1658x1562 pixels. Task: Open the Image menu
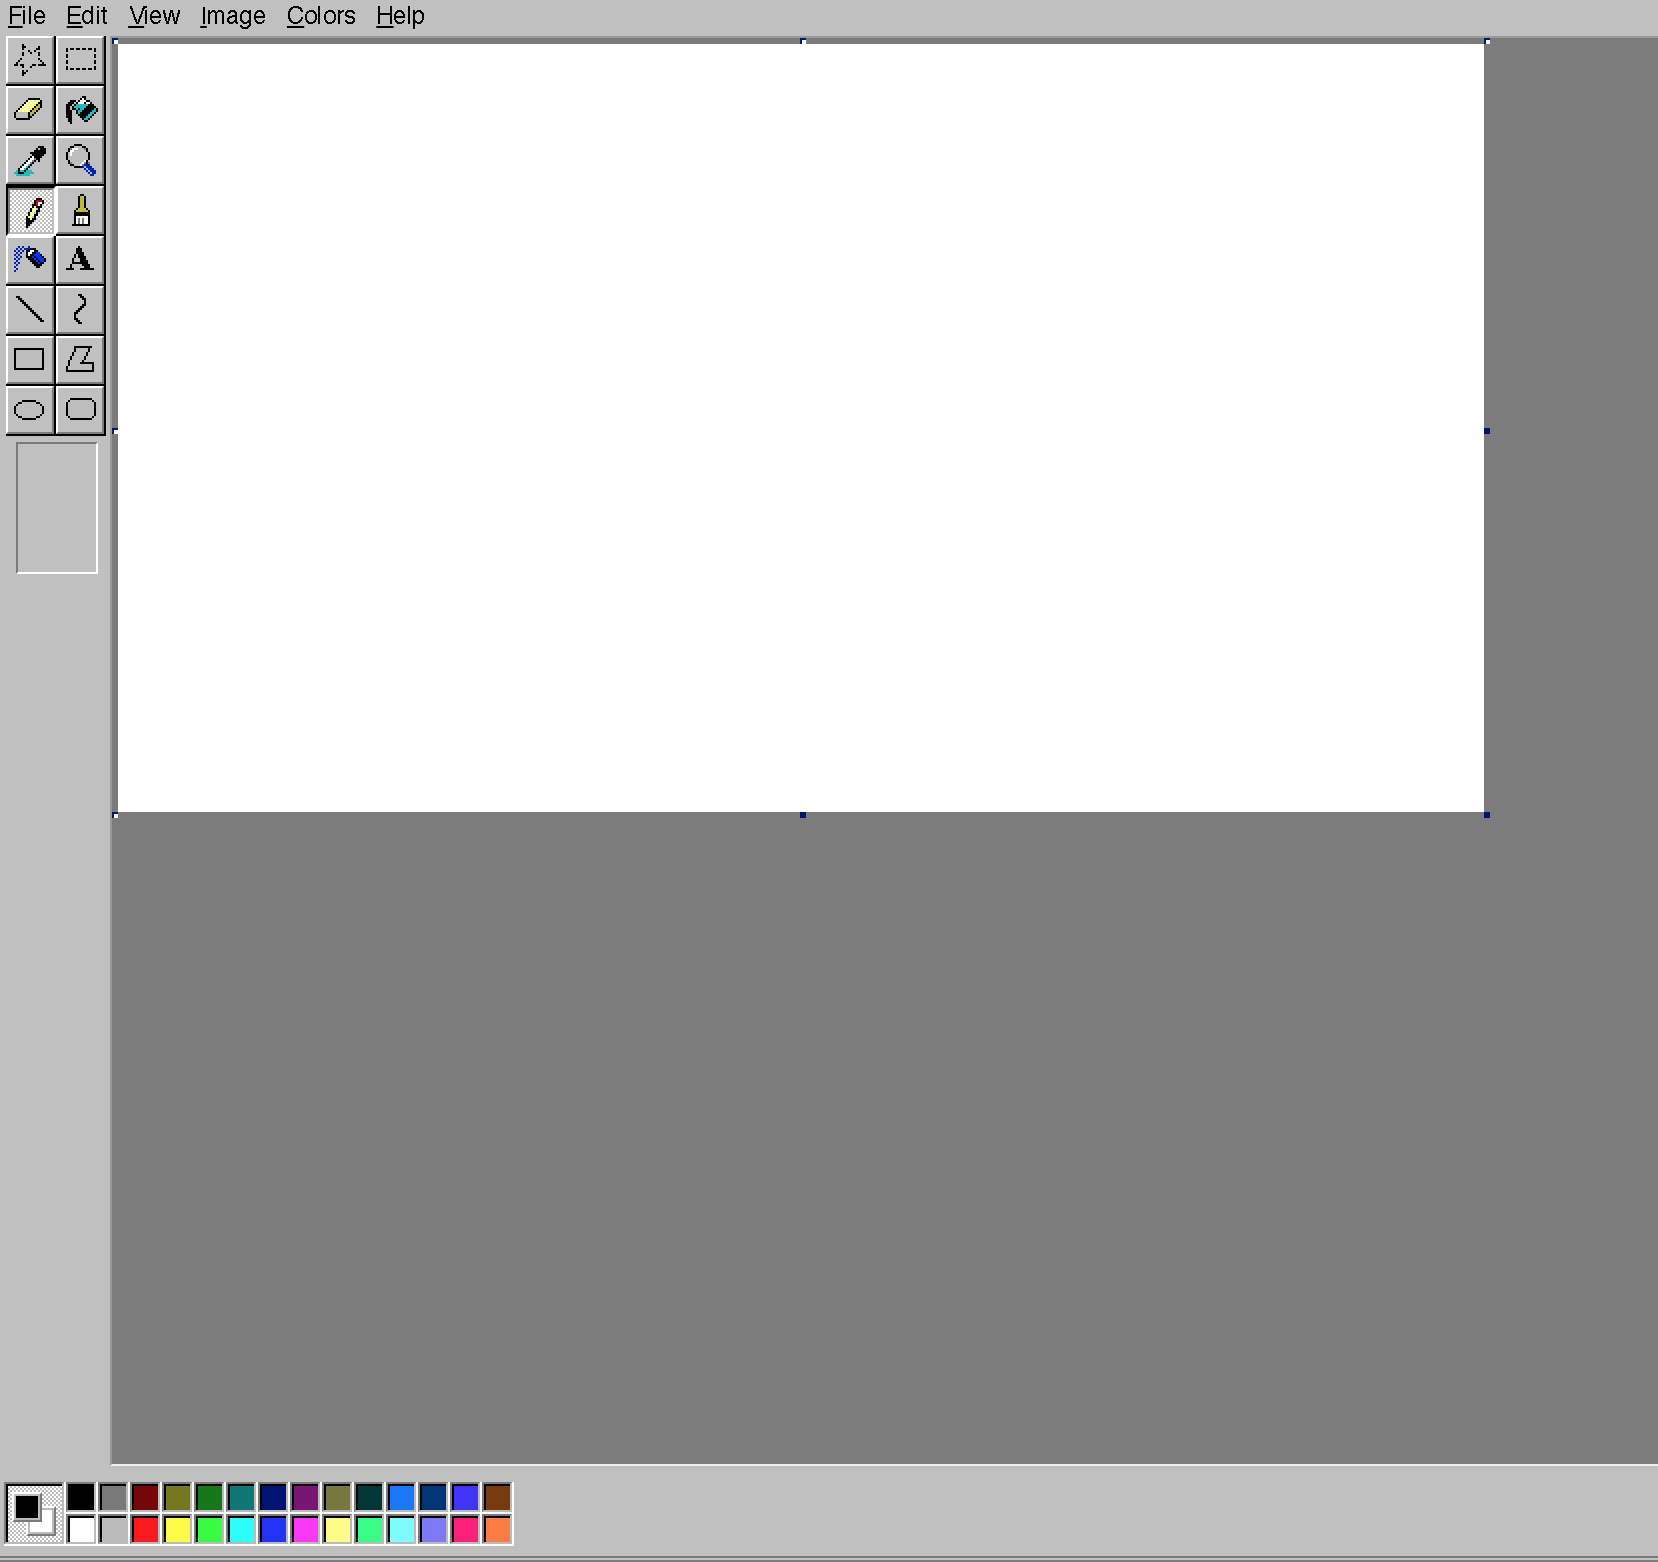[x=232, y=15]
